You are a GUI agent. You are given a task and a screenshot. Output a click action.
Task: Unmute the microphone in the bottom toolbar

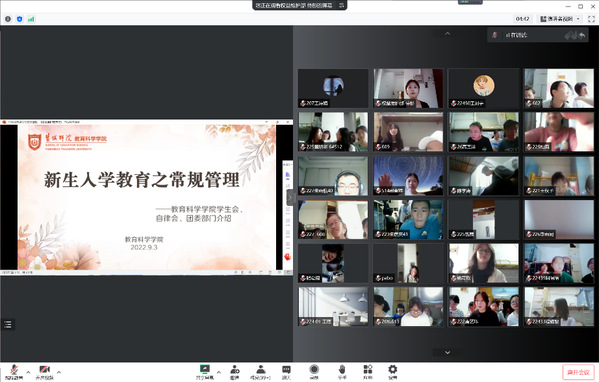point(14,372)
